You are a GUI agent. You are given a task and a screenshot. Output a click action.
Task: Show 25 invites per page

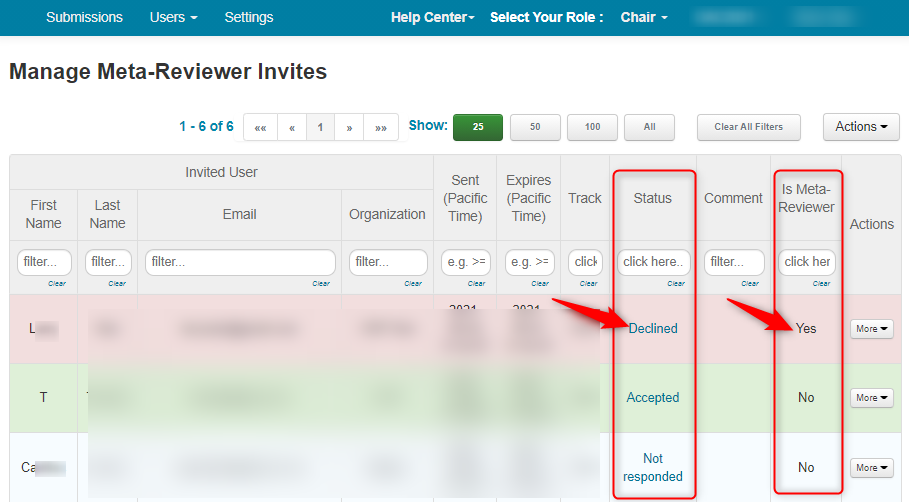click(478, 127)
